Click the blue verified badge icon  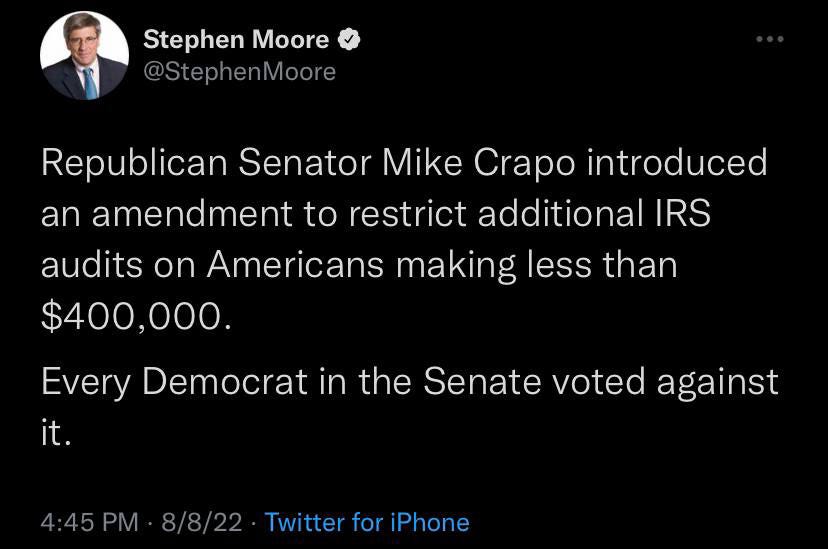[349, 40]
